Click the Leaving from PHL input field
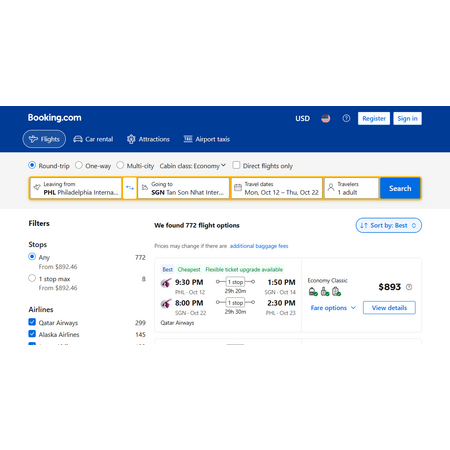Screen dimensions: 450x450 click(x=76, y=188)
